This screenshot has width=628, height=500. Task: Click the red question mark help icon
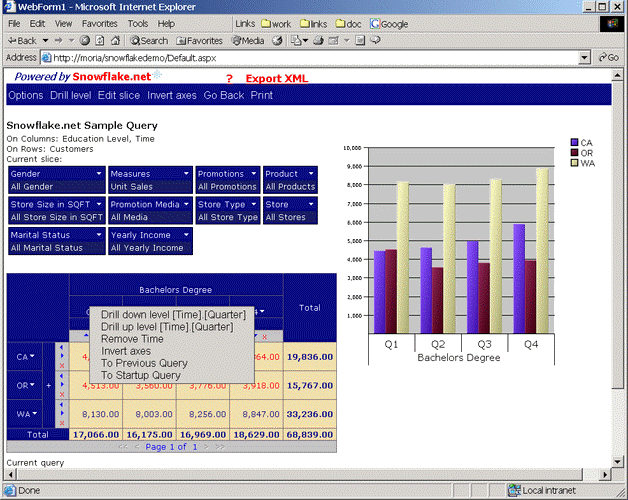tap(229, 79)
